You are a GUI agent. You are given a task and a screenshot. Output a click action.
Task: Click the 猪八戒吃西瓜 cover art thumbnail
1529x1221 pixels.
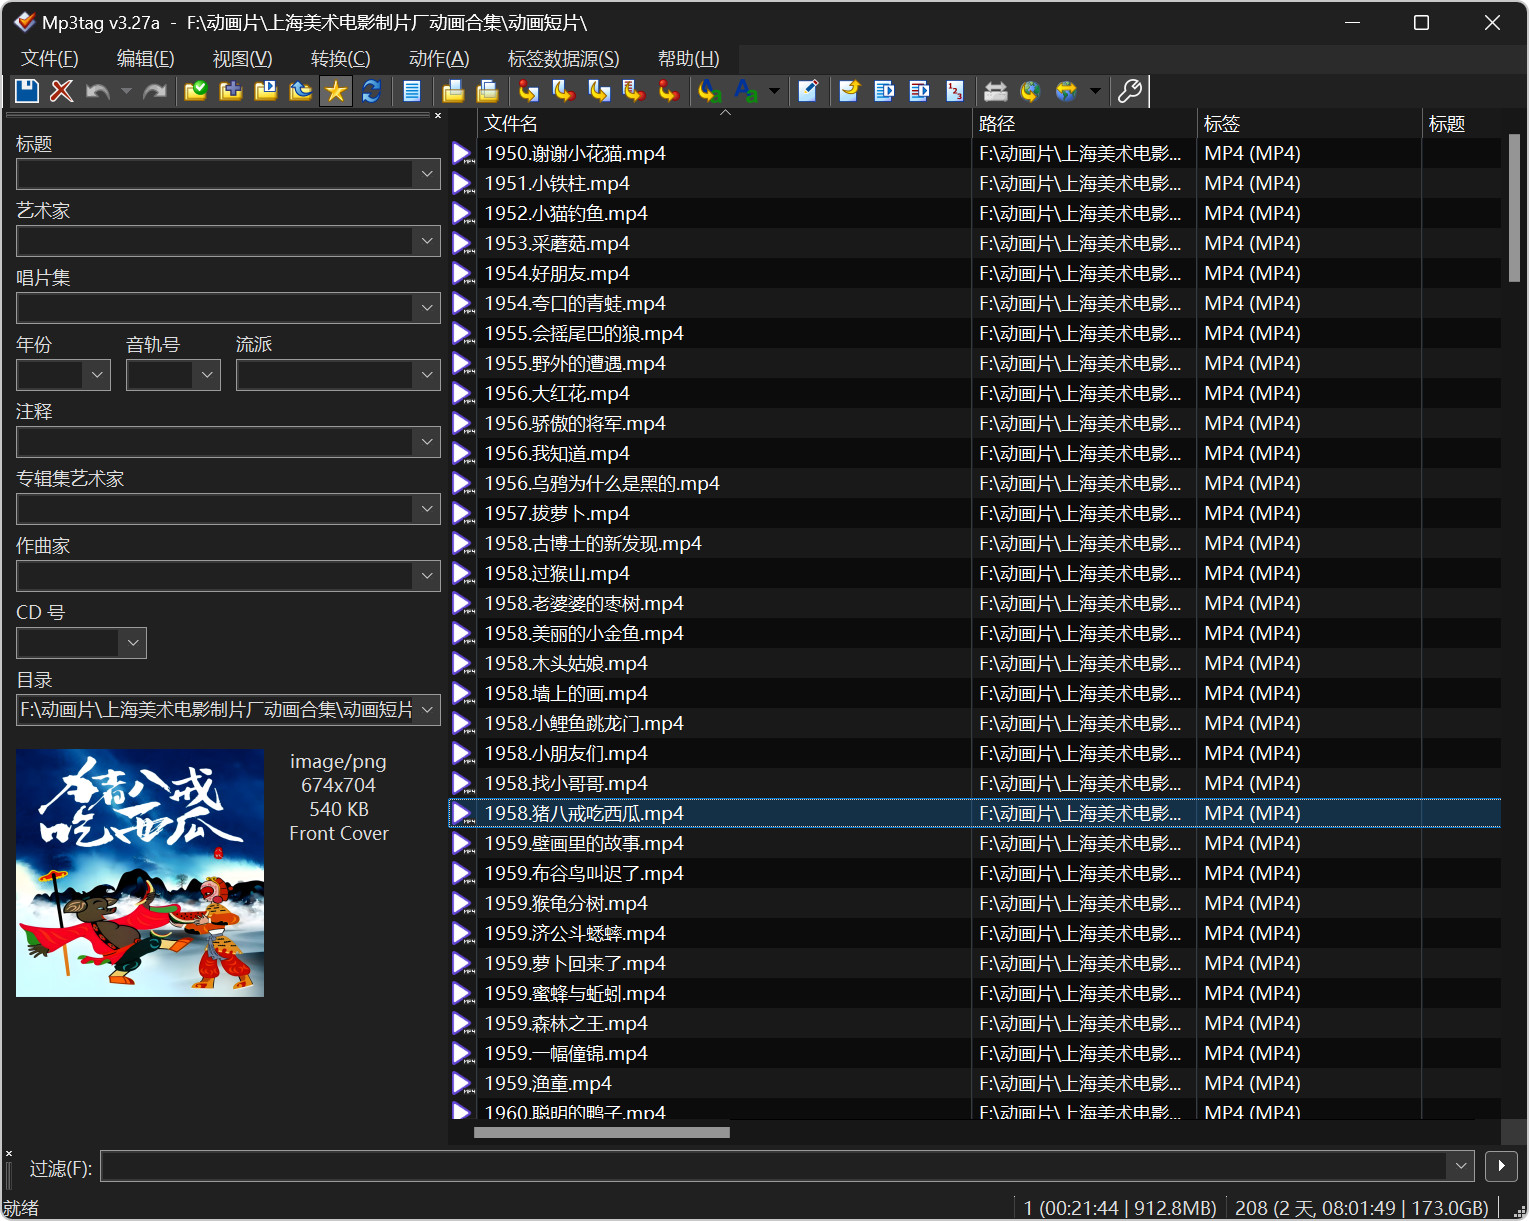click(x=140, y=873)
